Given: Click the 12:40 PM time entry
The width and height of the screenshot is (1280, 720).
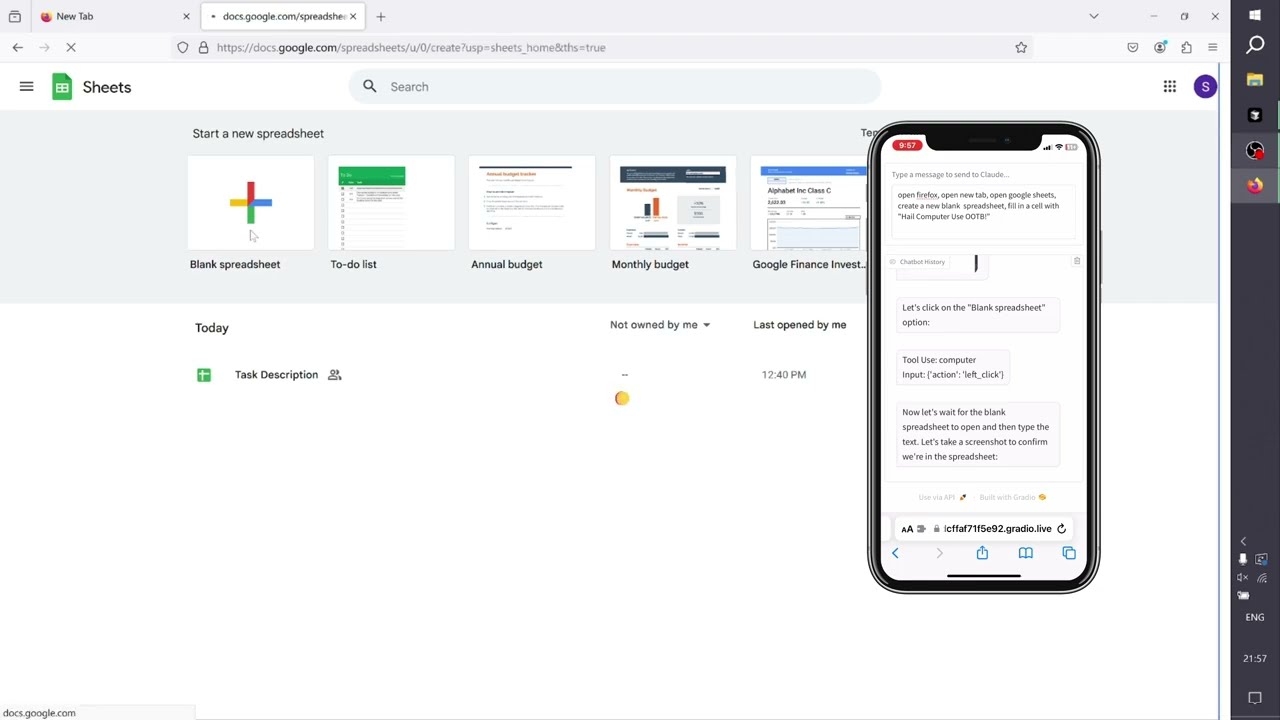Looking at the screenshot, I should 784,375.
